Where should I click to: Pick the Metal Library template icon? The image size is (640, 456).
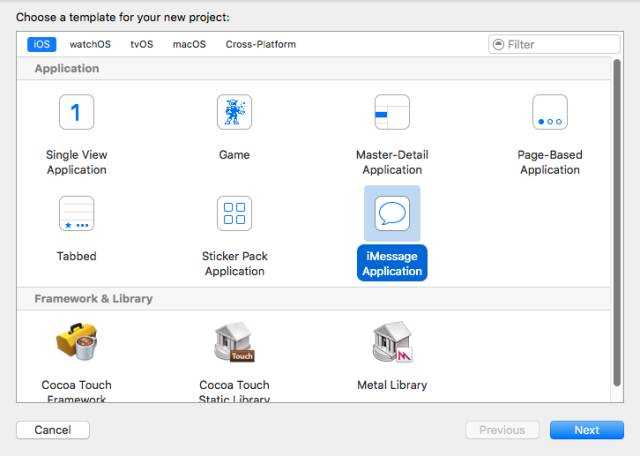coord(392,343)
